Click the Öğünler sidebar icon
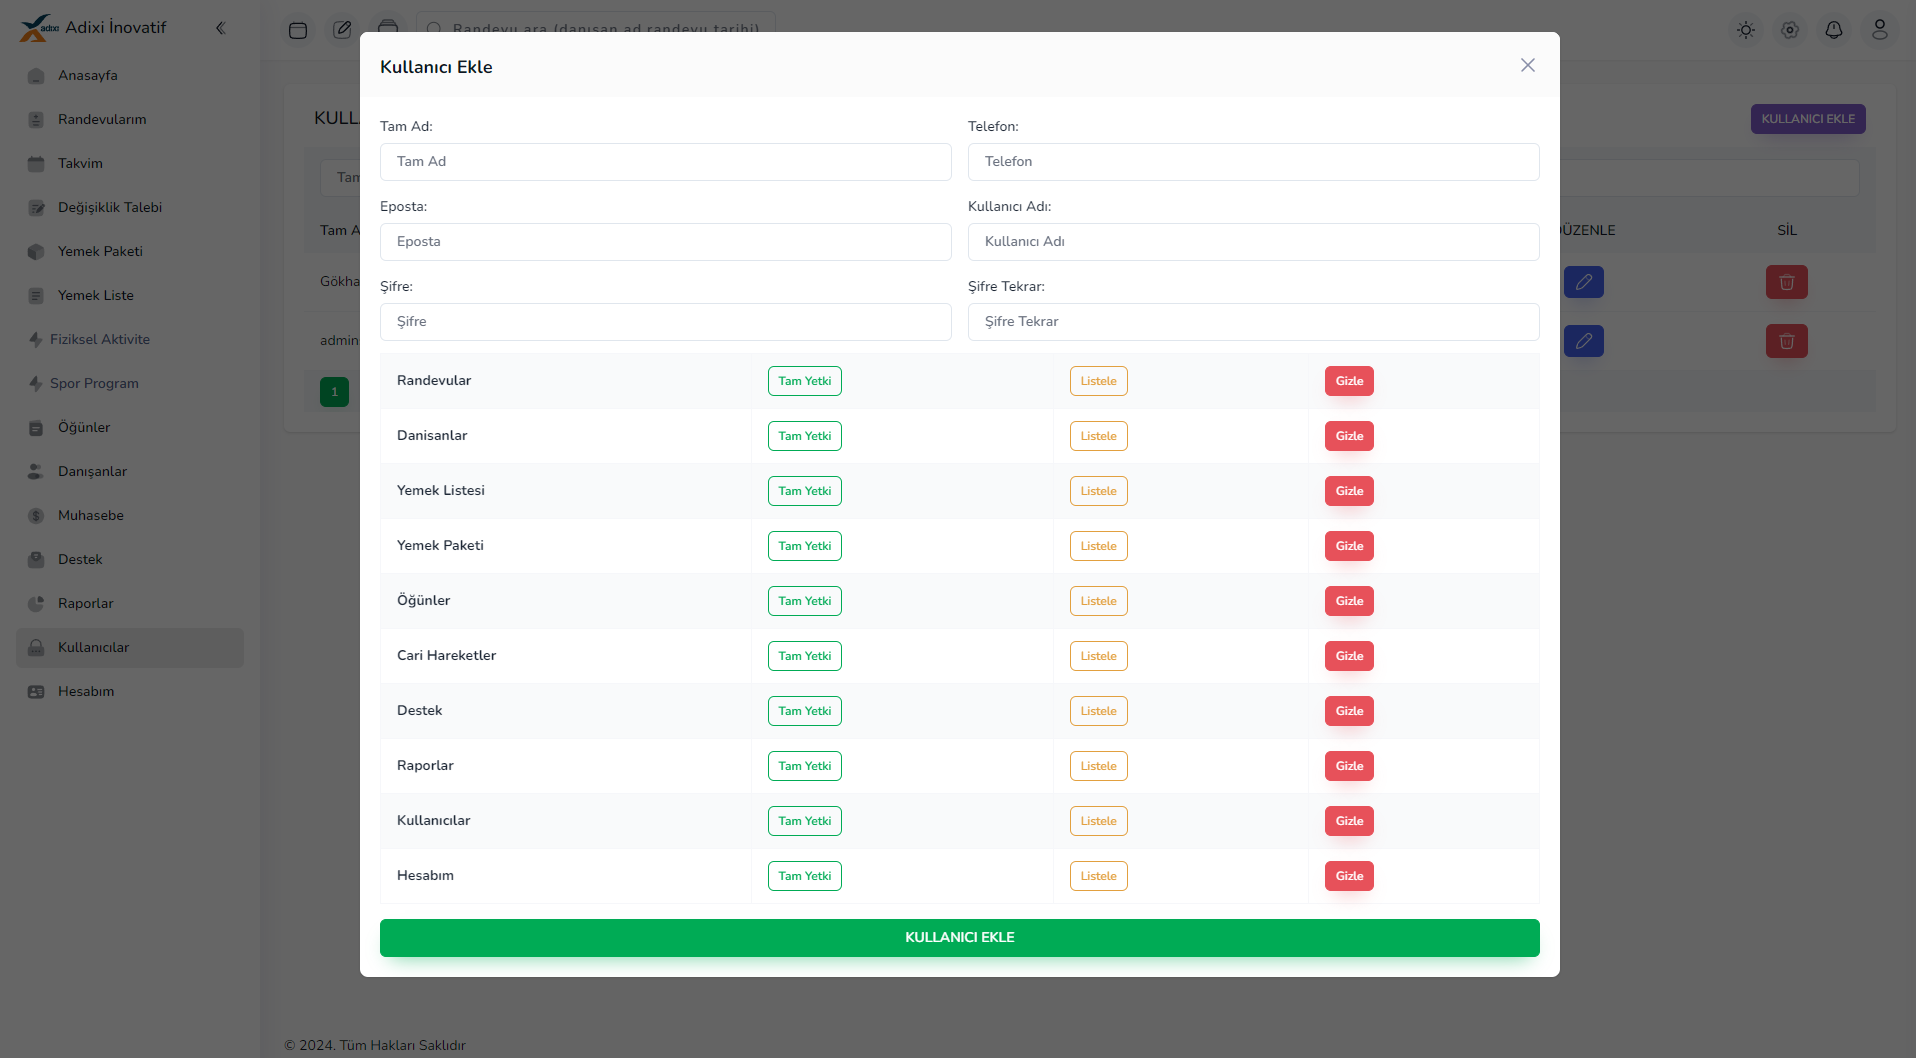1916x1058 pixels. tap(36, 428)
